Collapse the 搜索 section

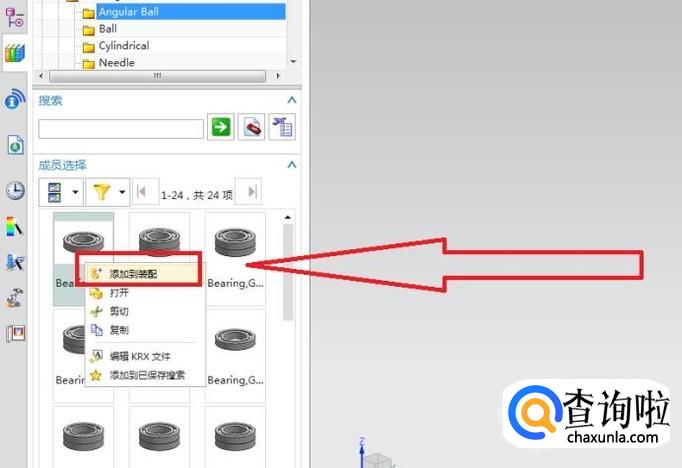click(292, 100)
